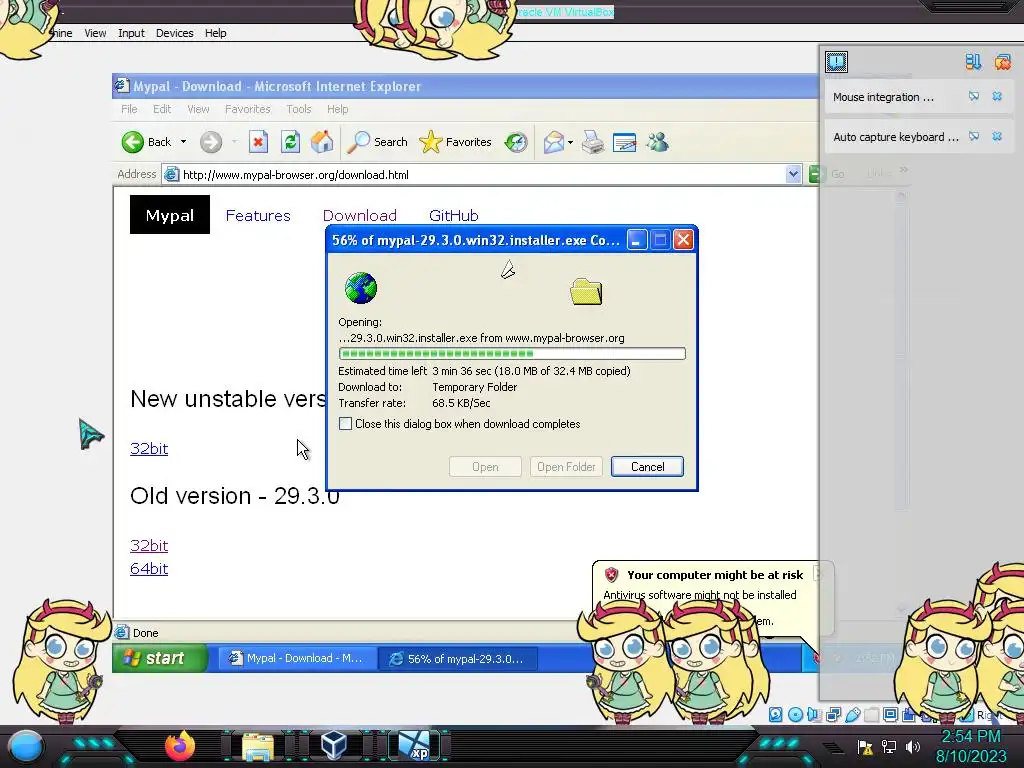1024x768 pixels.
Task: Click the download progress bar
Action: click(x=512, y=353)
